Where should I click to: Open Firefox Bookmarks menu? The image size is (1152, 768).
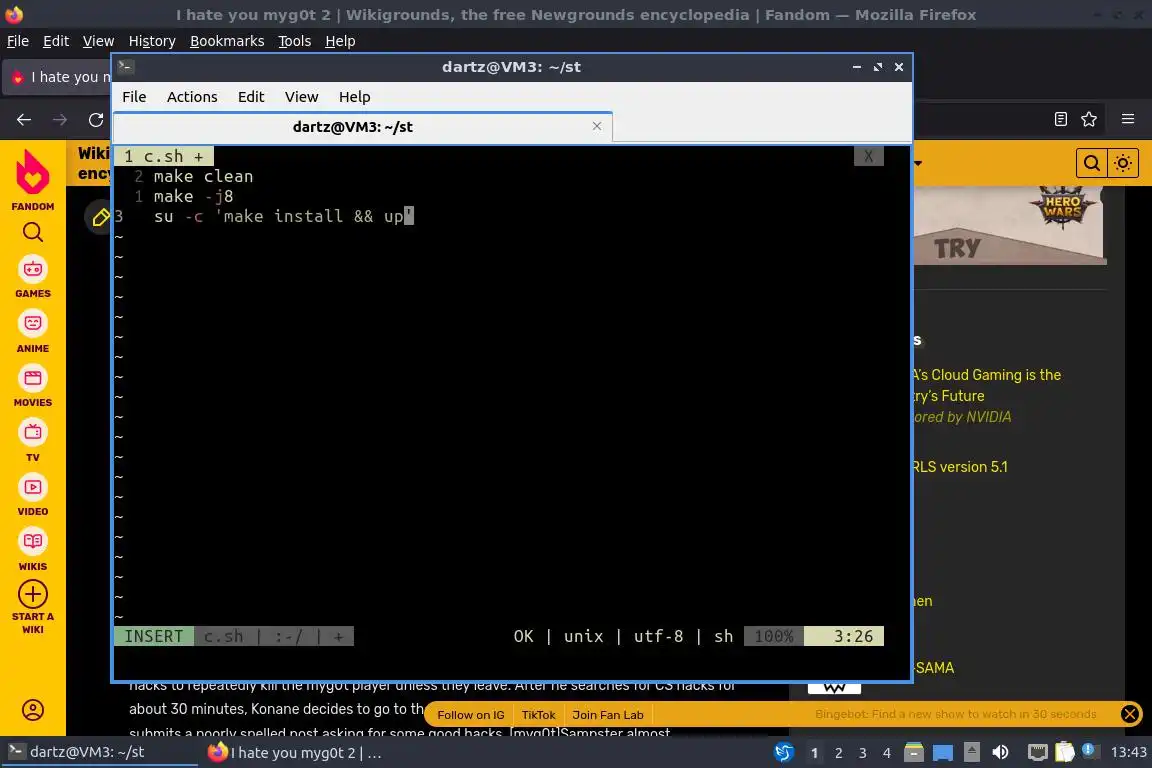(227, 41)
